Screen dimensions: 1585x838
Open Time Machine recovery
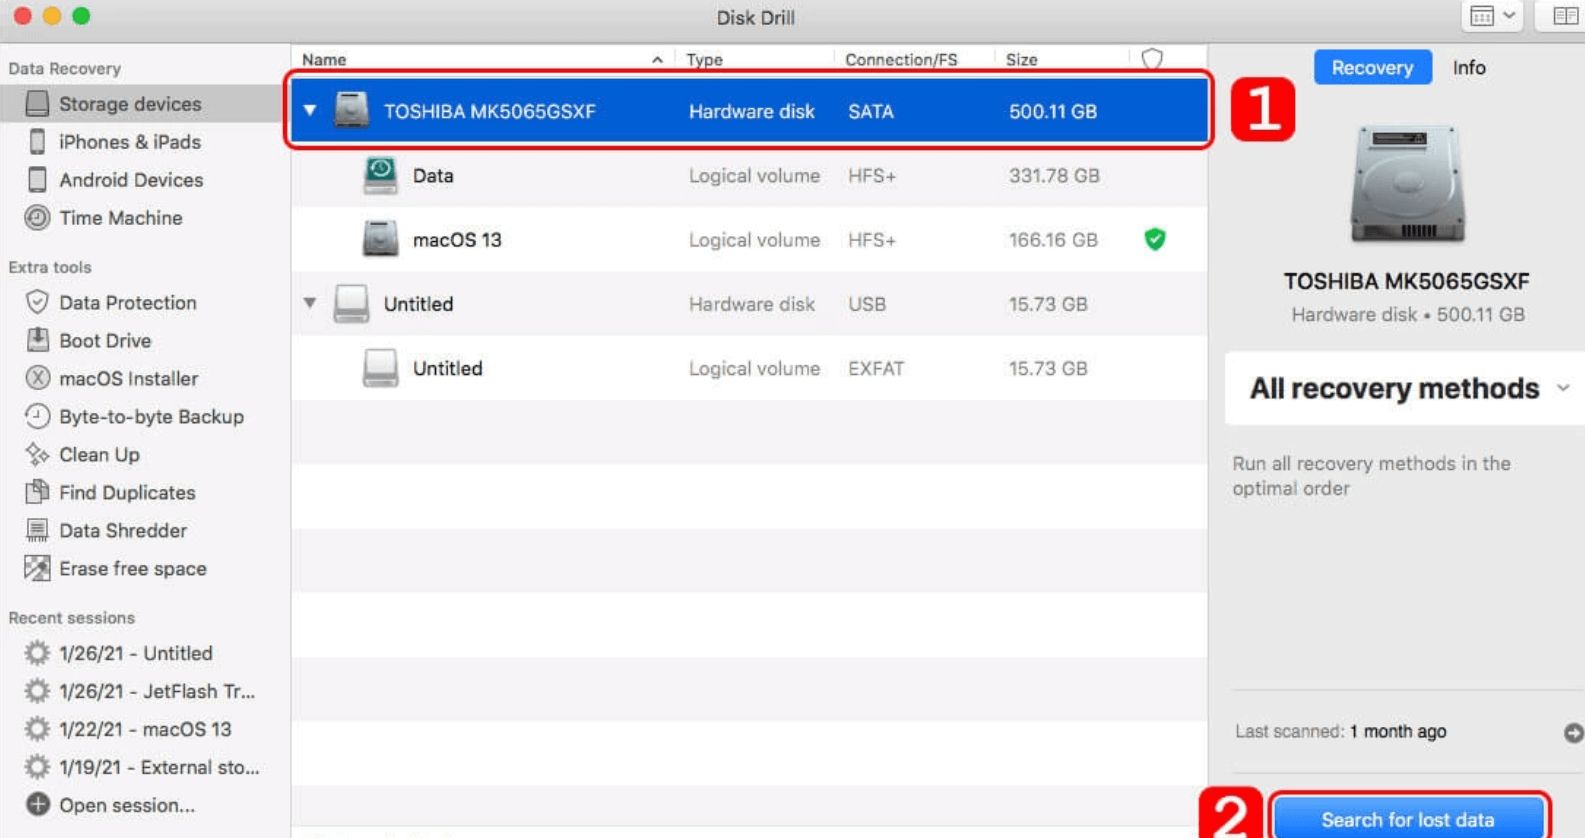120,218
